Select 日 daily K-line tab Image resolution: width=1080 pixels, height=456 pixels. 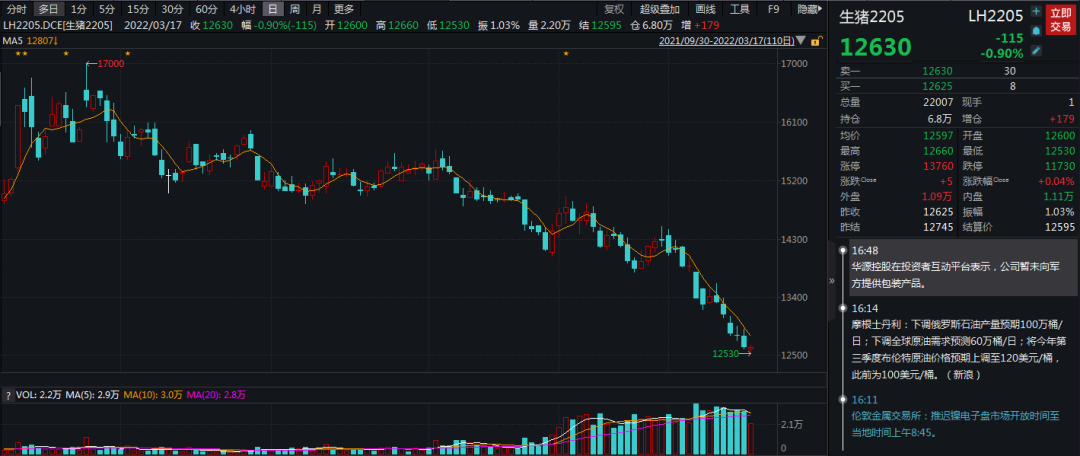pos(273,10)
